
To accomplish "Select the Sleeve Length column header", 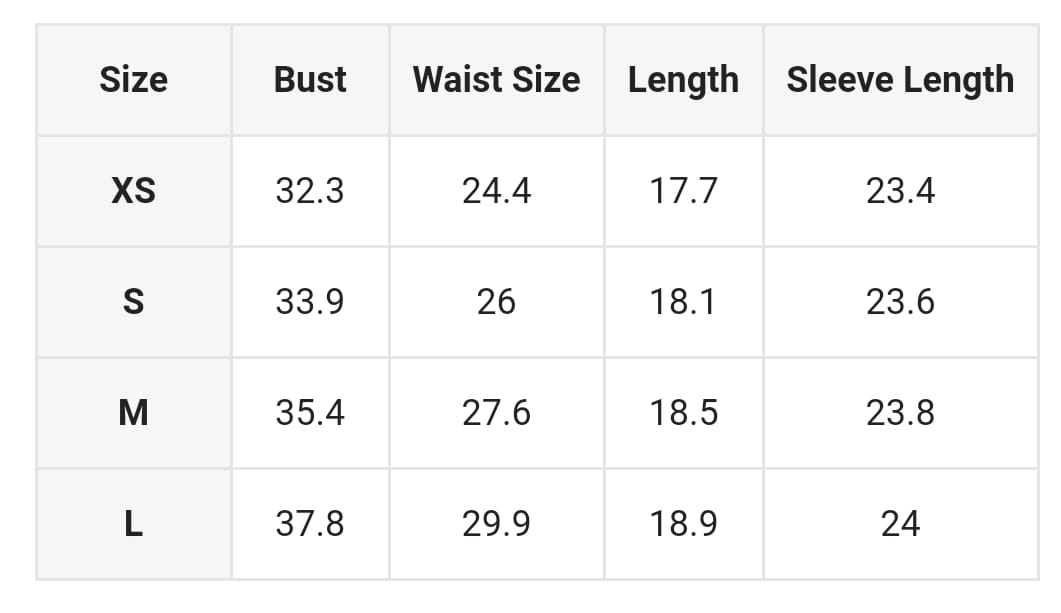I will [x=900, y=80].
